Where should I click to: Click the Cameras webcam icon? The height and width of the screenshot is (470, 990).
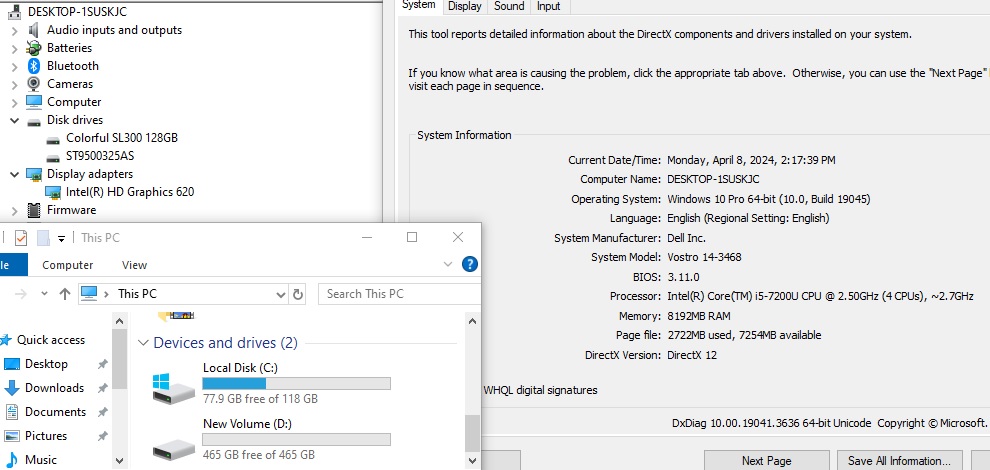click(x=34, y=84)
